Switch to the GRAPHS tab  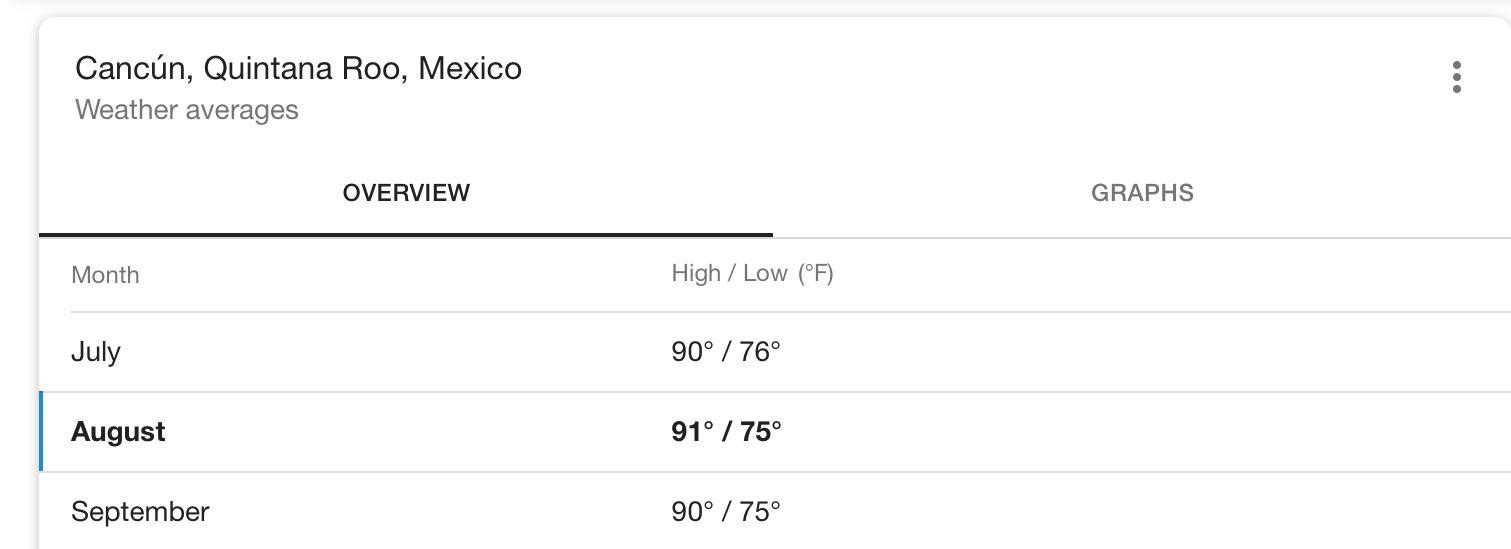click(x=1142, y=193)
